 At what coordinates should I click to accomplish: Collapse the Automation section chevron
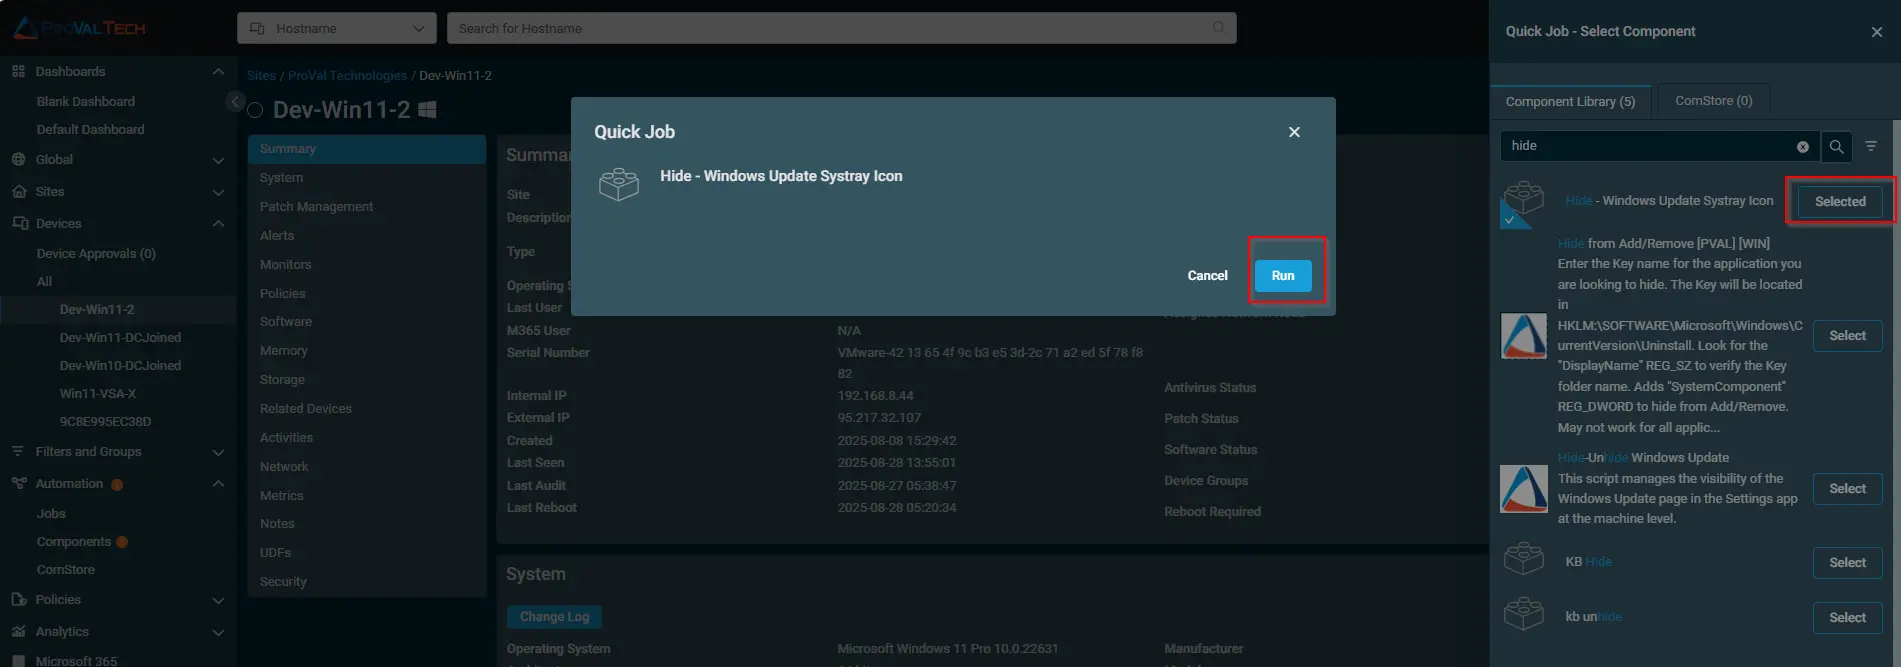tap(218, 484)
